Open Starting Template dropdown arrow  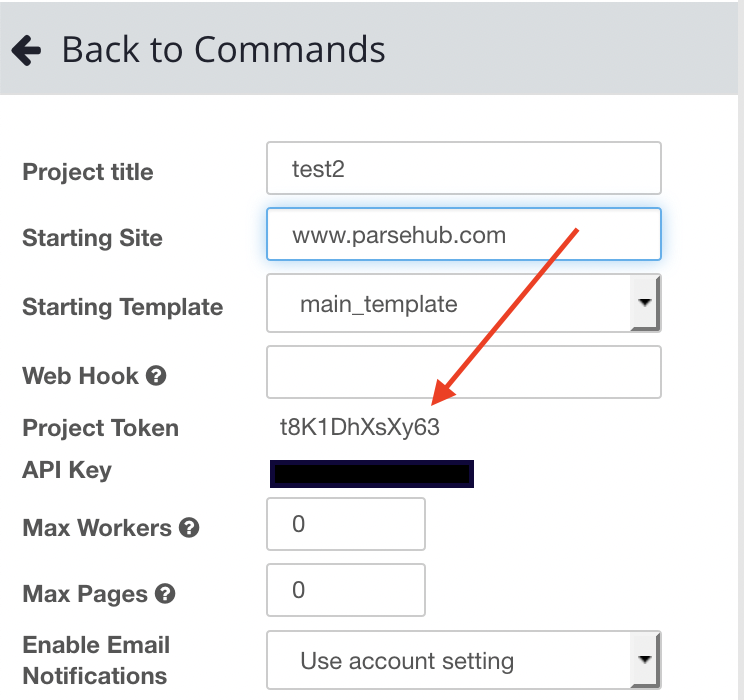[x=645, y=302]
